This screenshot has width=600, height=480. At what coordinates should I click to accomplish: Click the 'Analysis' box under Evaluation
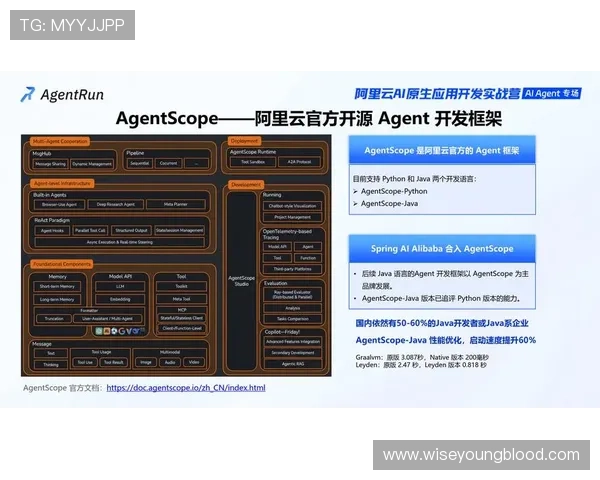(x=292, y=308)
